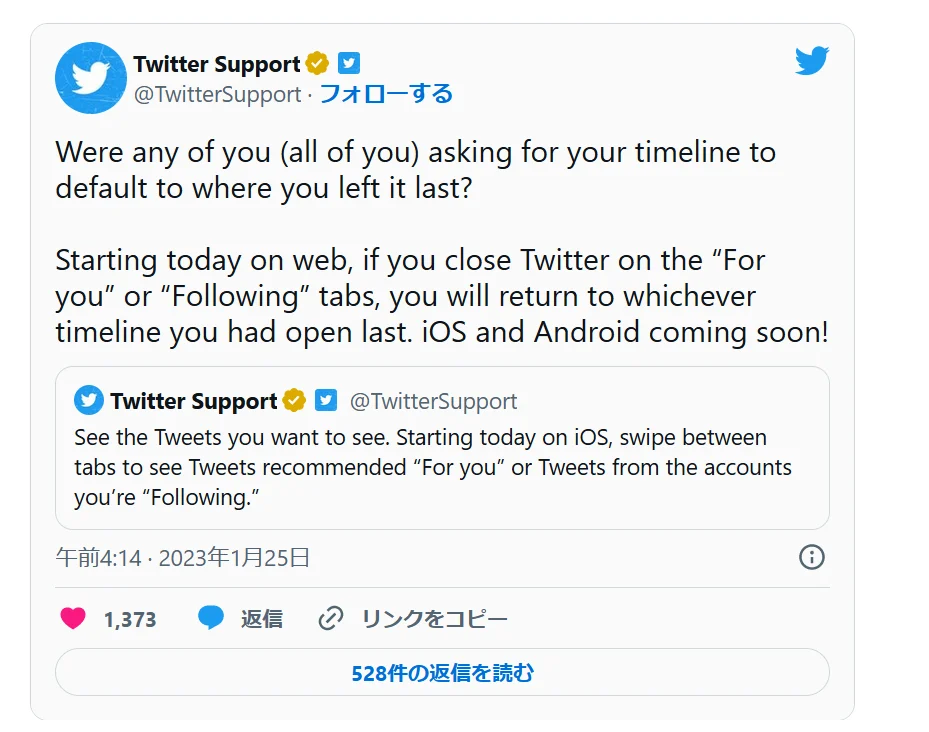Click the gold verified badge beside Twitter Support
Screen dimensions: 929x732
coord(317,64)
